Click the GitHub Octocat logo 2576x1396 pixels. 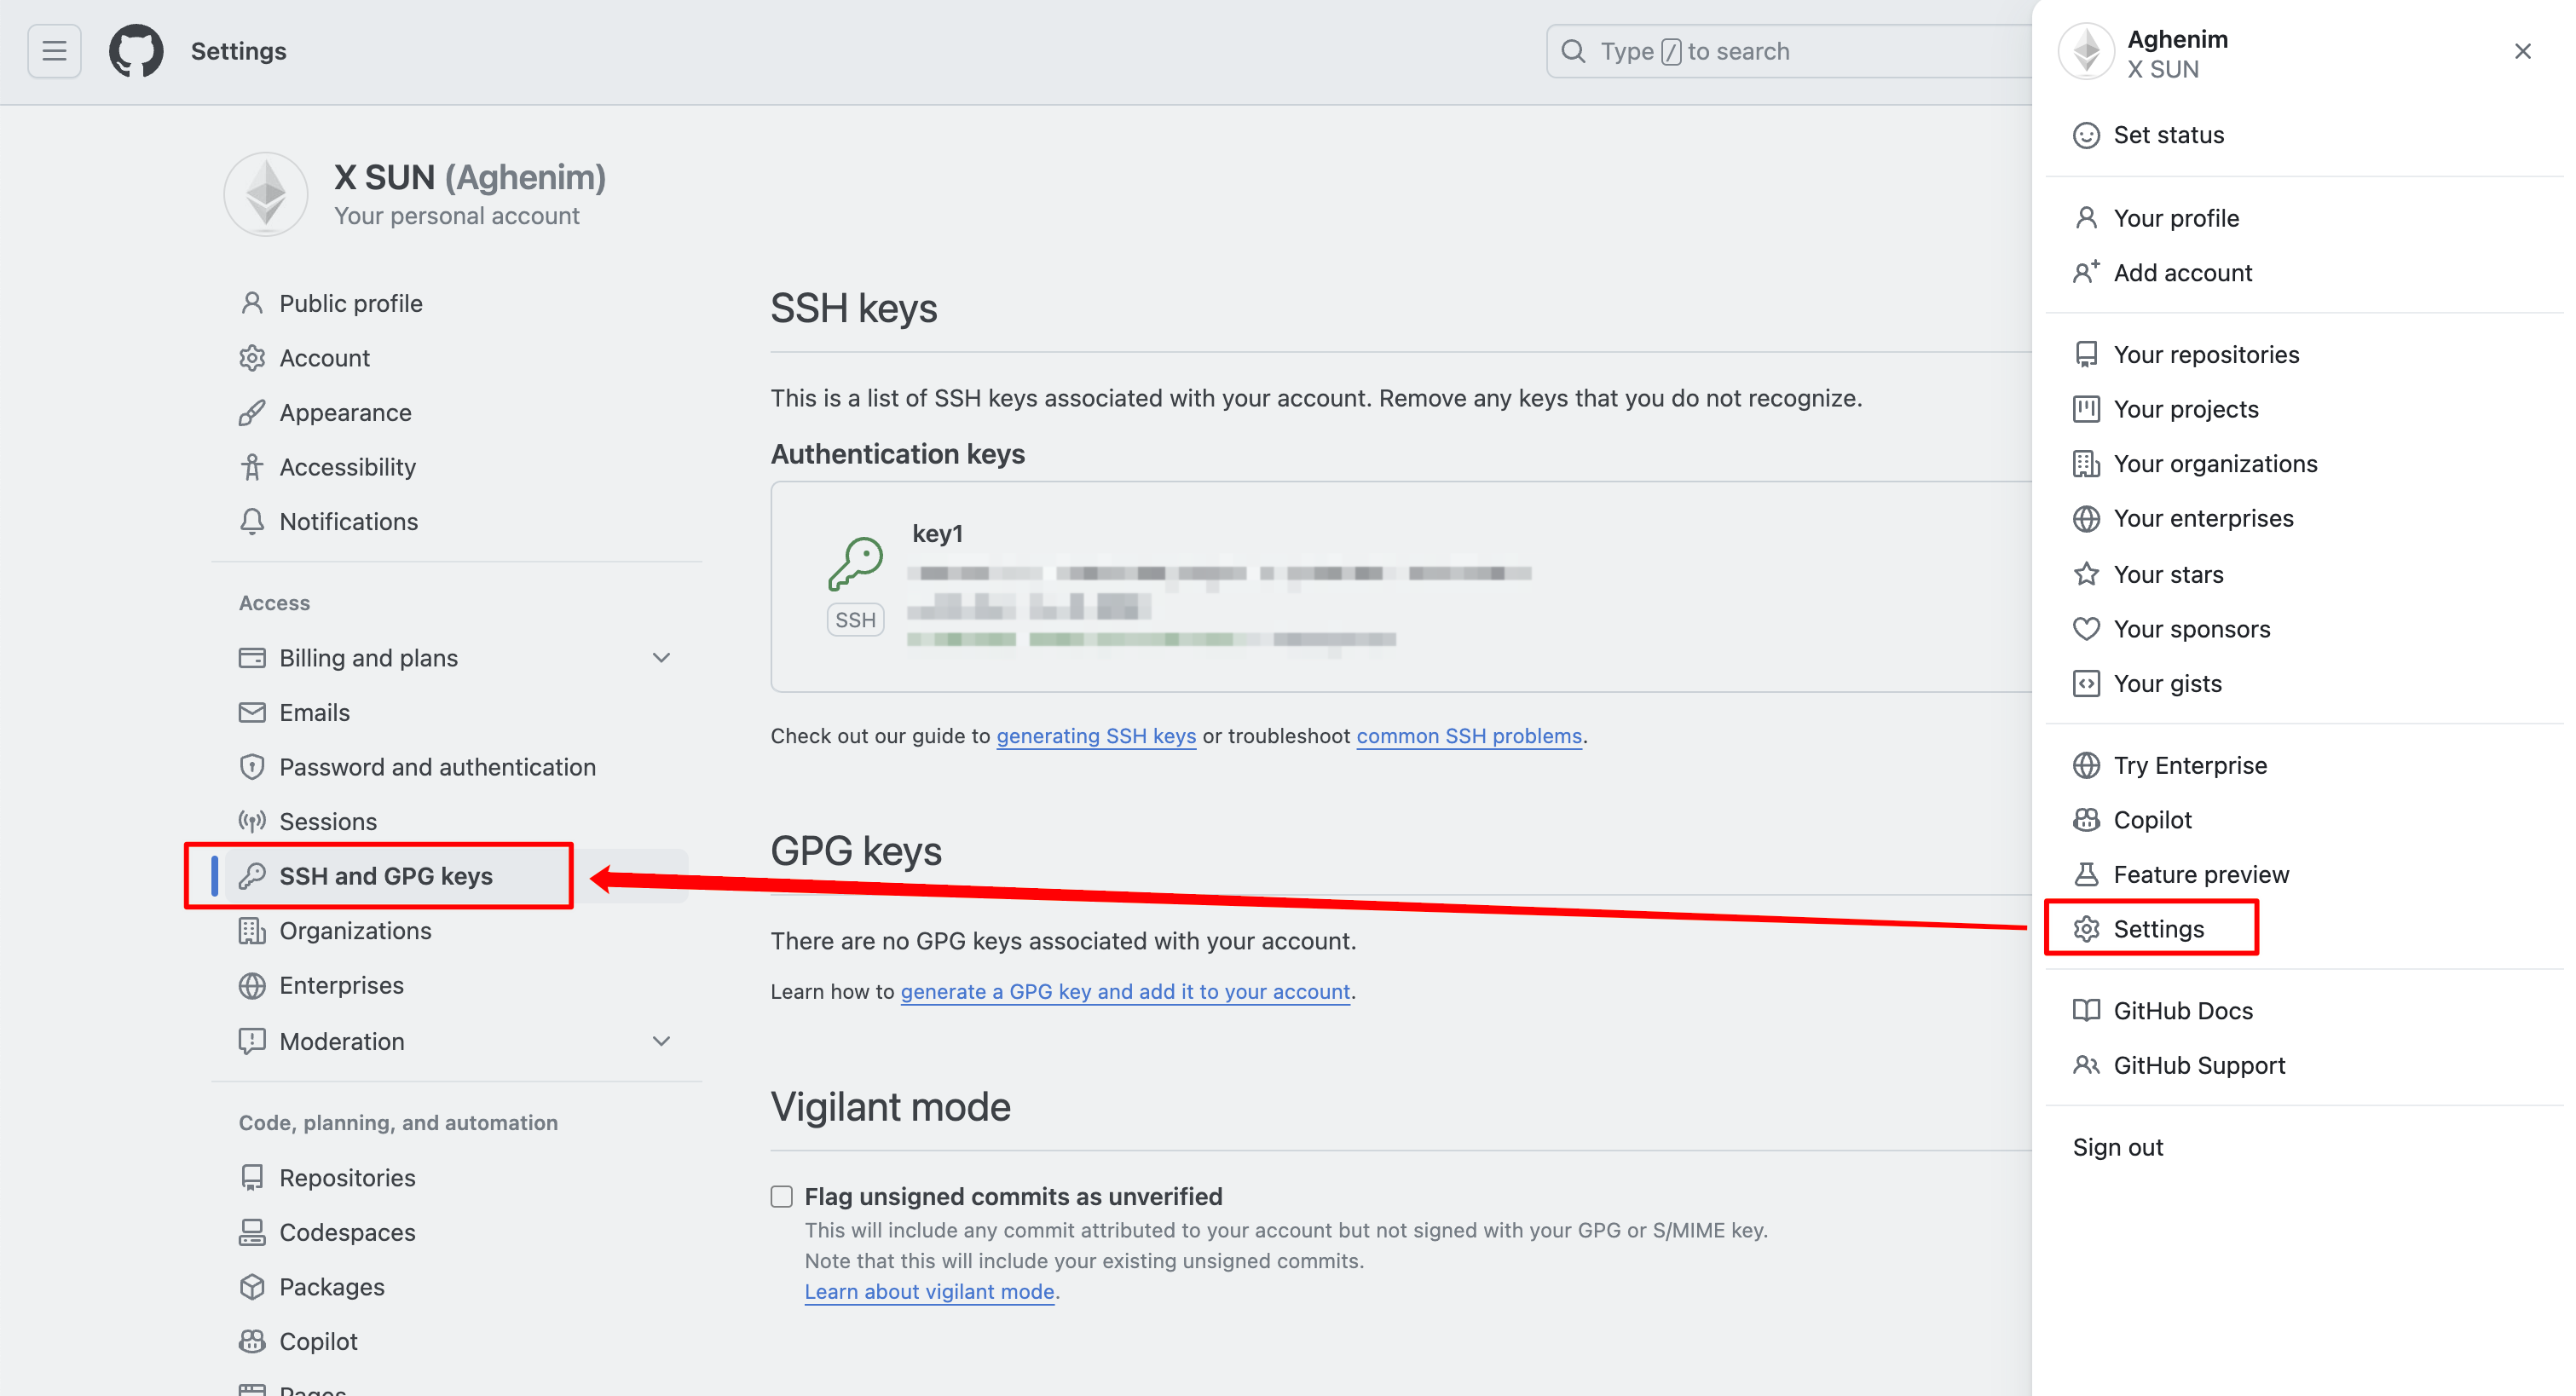(x=136, y=51)
